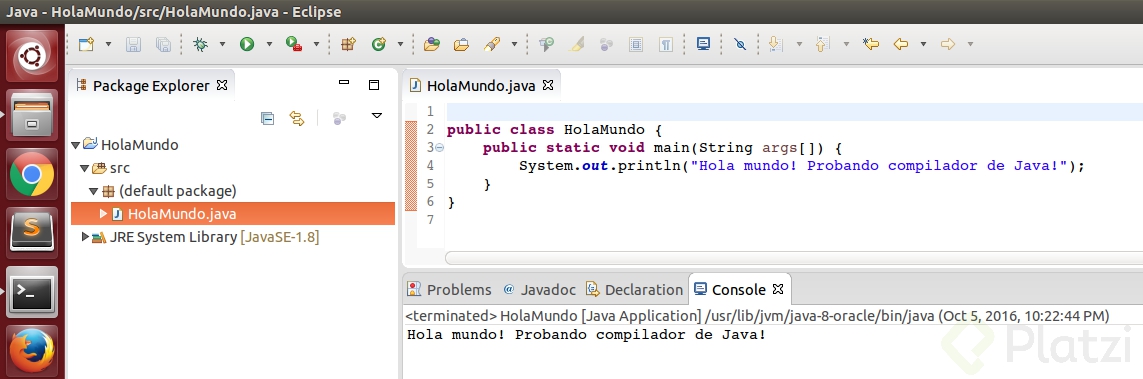
Task: Click the println string literal in editor
Action: [880, 165]
